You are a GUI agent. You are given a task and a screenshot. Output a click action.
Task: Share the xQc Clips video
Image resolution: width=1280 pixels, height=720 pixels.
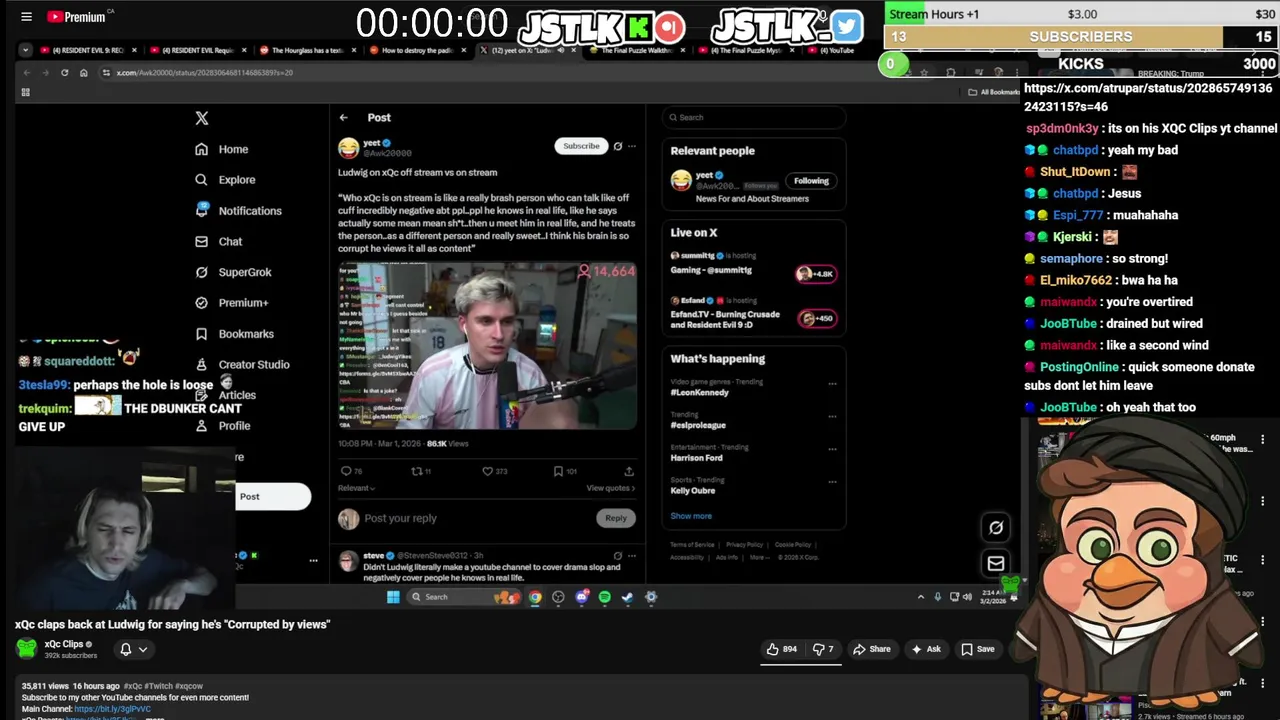(871, 649)
